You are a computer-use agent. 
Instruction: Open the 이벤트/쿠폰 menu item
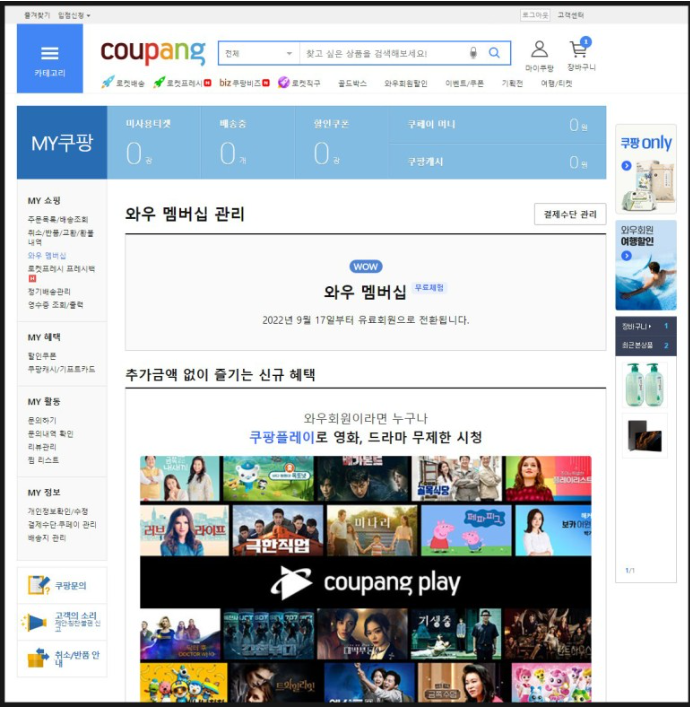[464, 83]
